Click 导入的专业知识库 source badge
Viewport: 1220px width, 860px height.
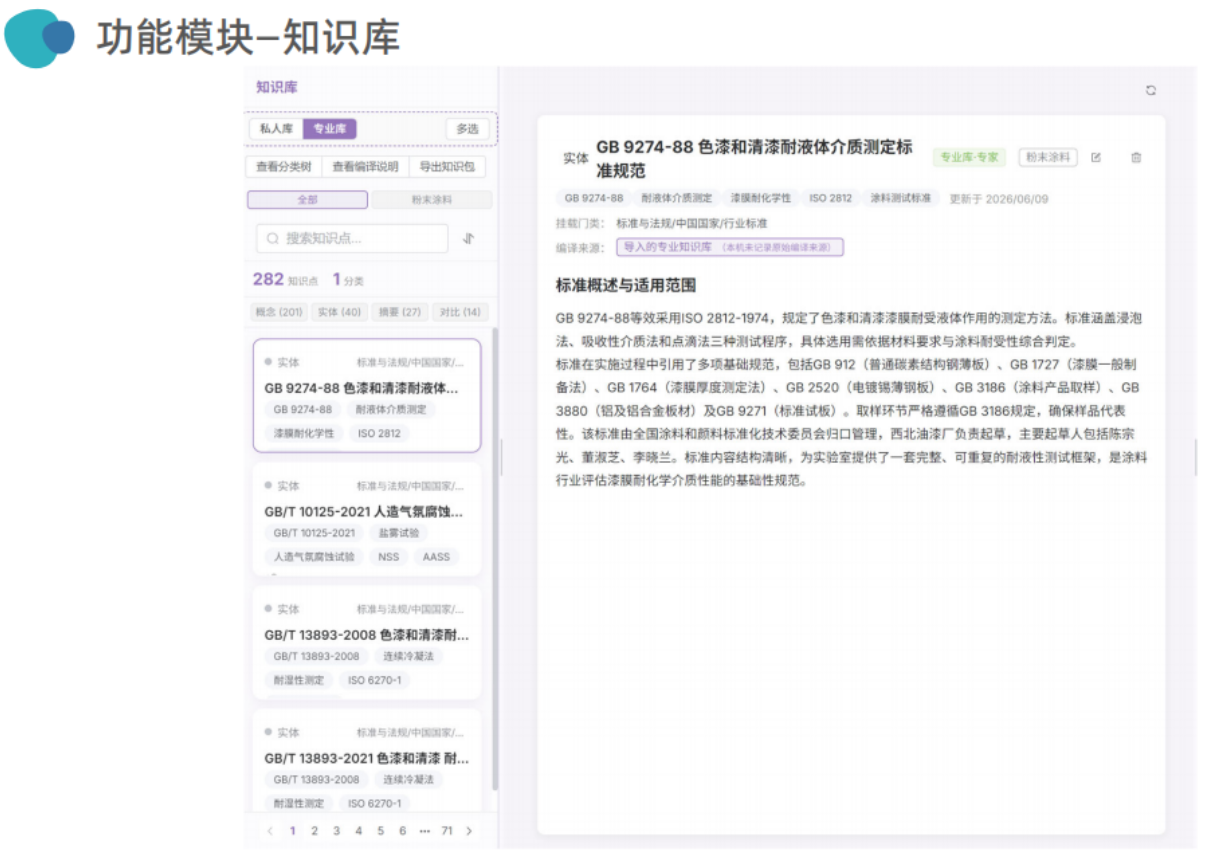click(730, 246)
